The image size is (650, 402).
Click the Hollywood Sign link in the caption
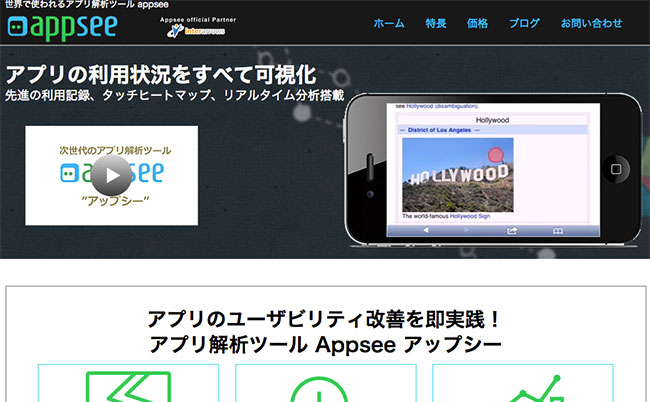(x=470, y=216)
